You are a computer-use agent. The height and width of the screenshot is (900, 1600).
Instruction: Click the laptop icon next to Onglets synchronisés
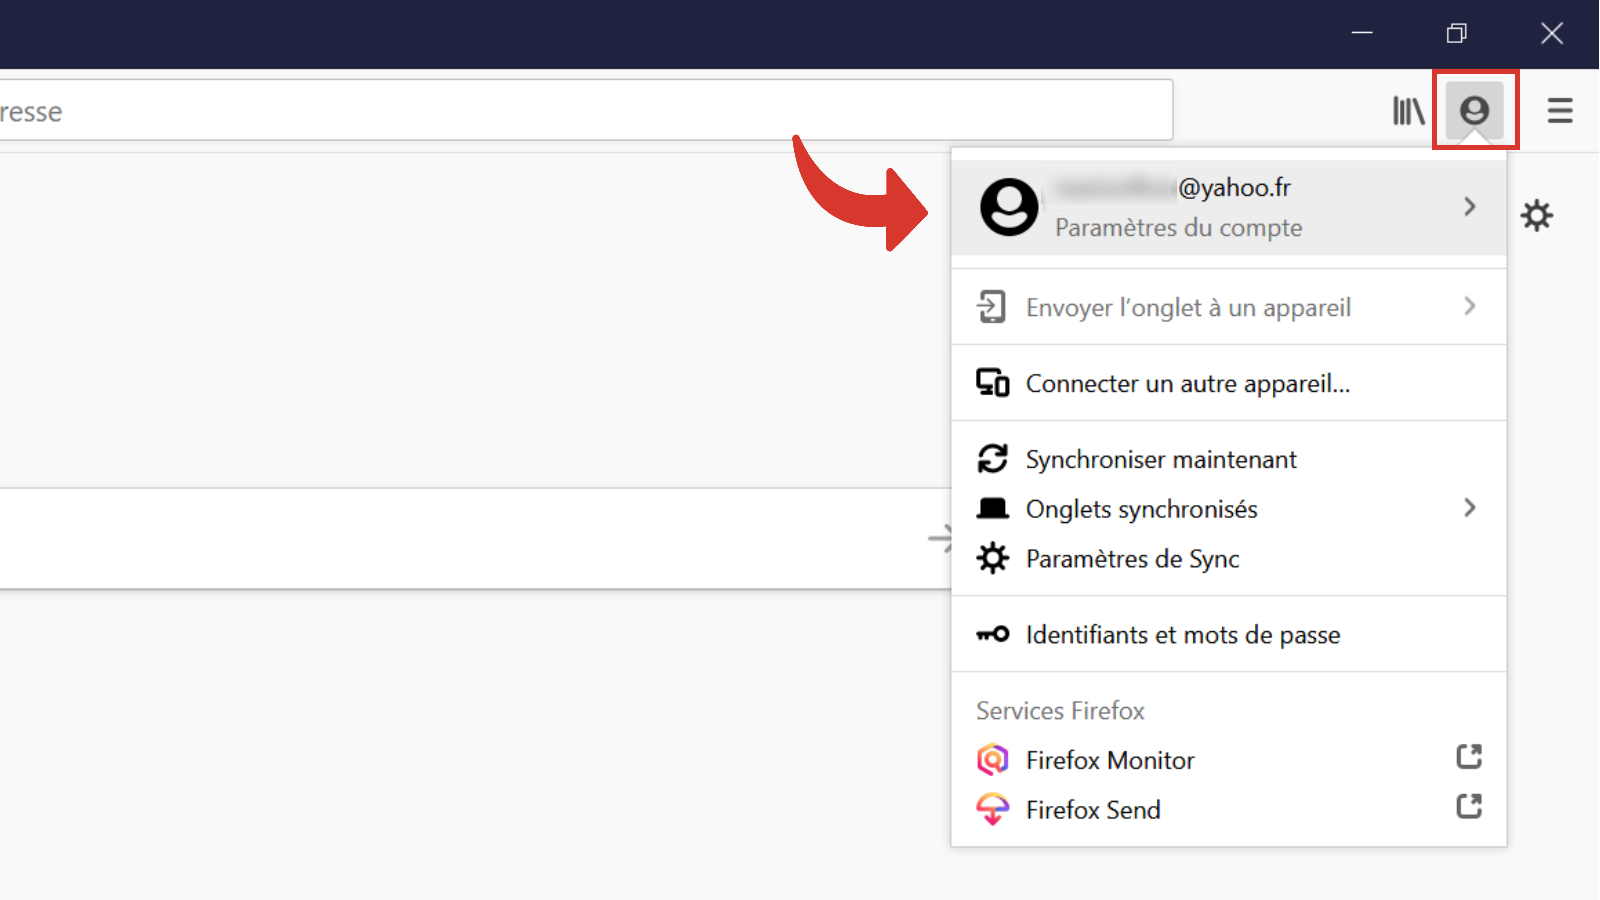992,508
